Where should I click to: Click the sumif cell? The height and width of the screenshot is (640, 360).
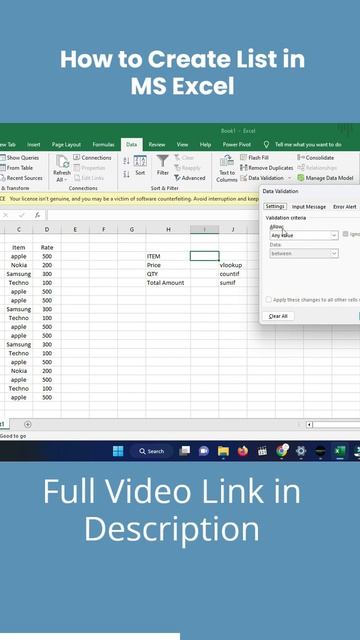coord(233,283)
